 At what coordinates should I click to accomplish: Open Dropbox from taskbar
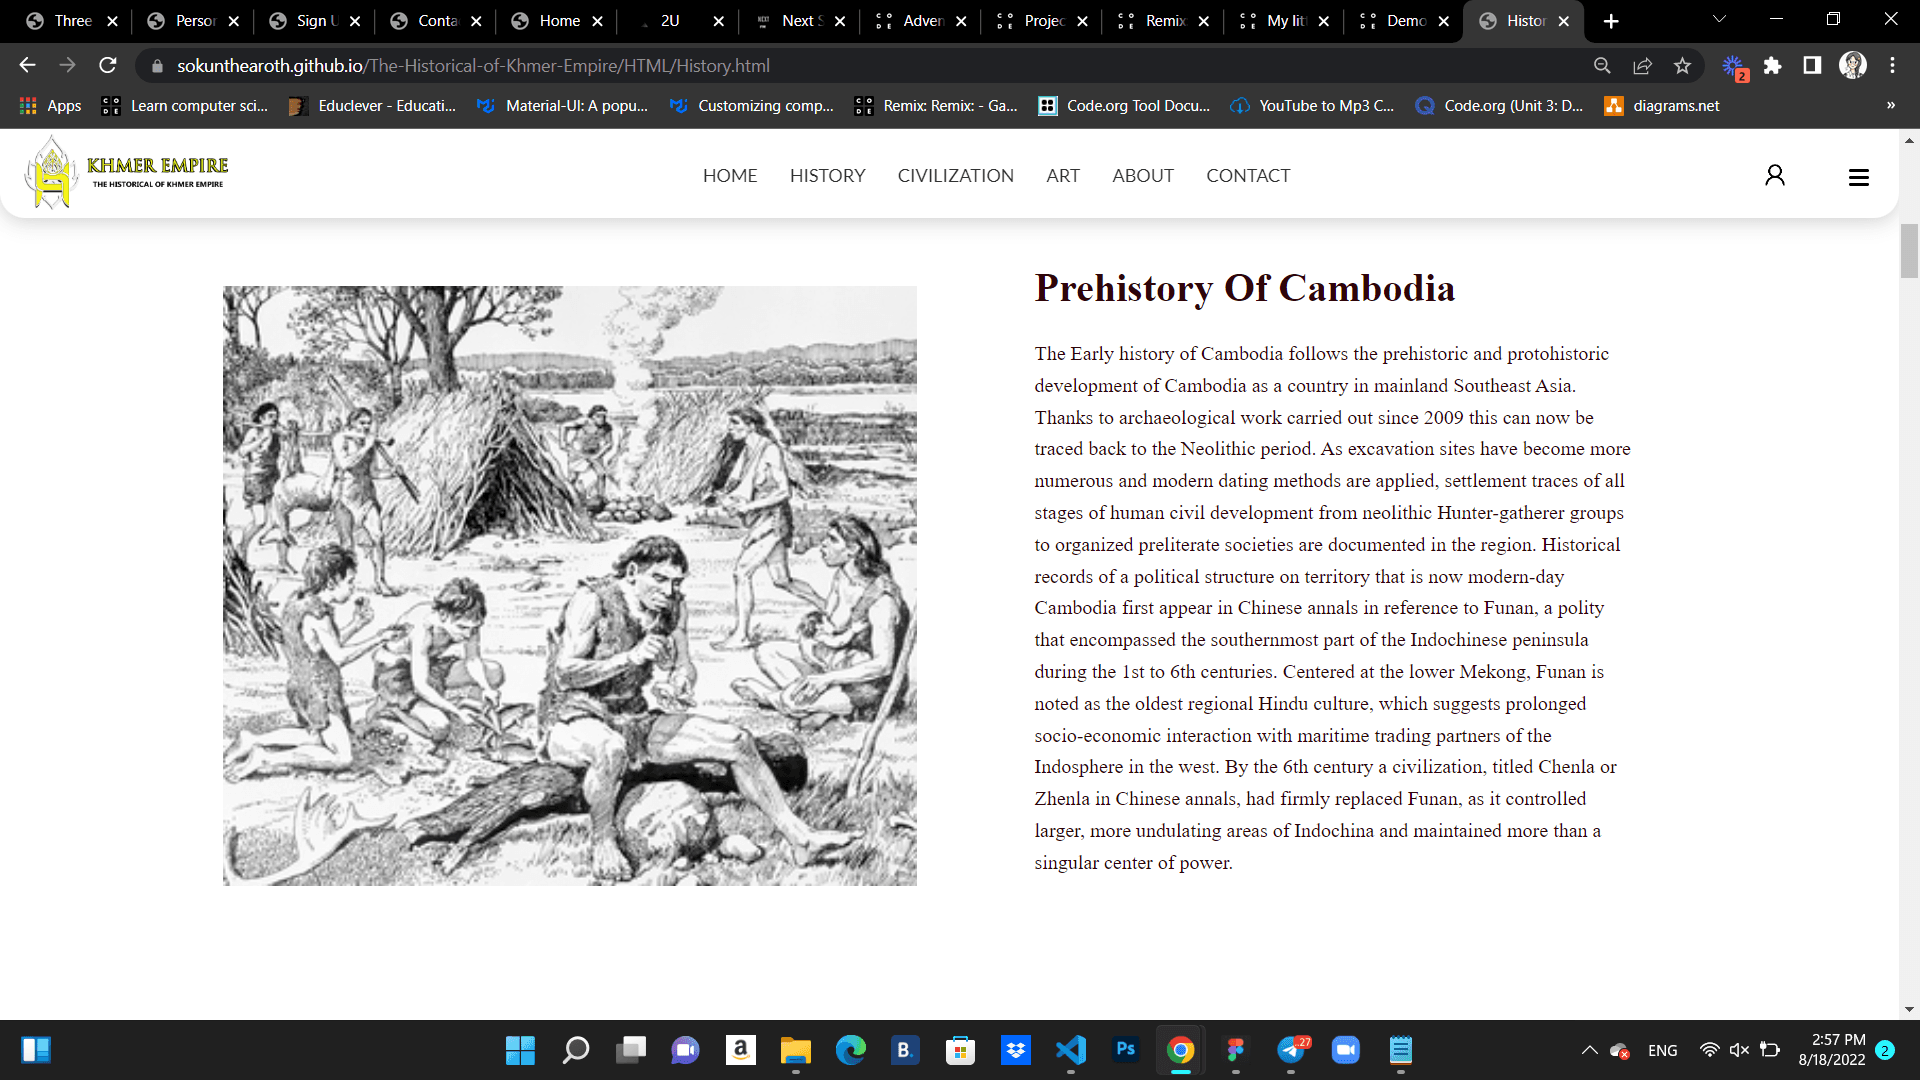tap(1016, 1050)
